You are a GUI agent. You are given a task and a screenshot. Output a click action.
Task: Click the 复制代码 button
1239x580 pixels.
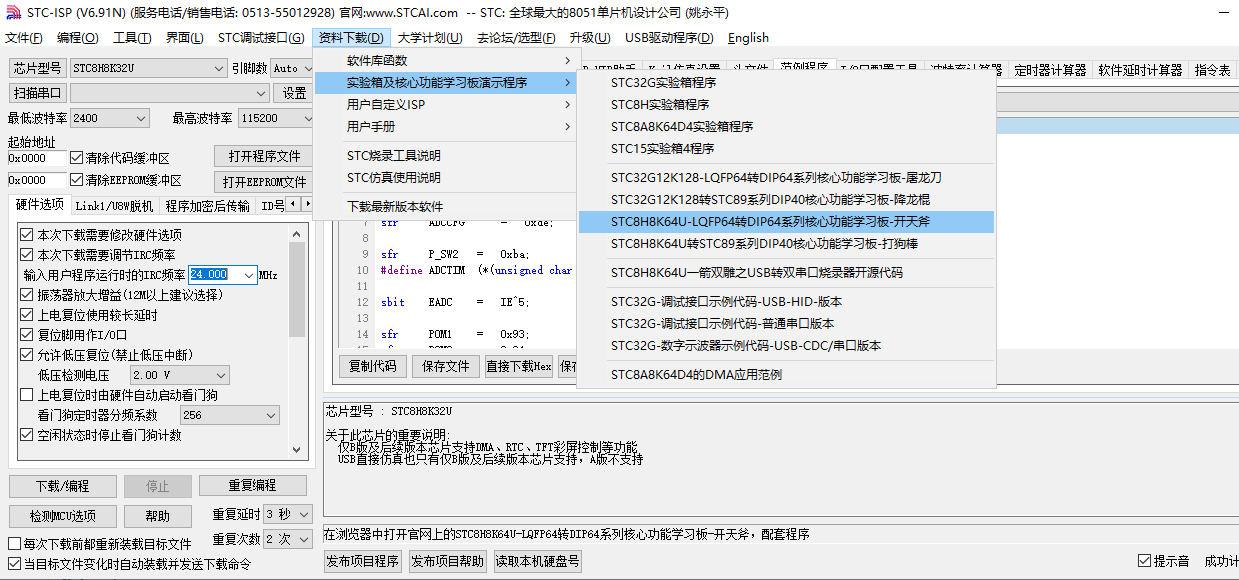tap(373, 366)
